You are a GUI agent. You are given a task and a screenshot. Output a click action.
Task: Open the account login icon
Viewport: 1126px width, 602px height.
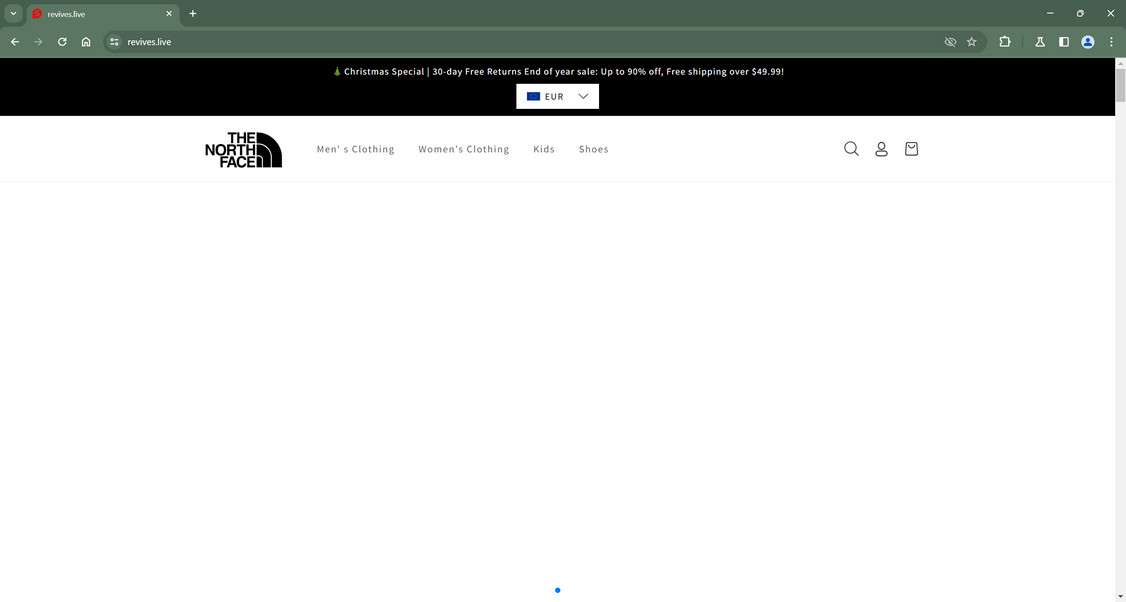881,149
